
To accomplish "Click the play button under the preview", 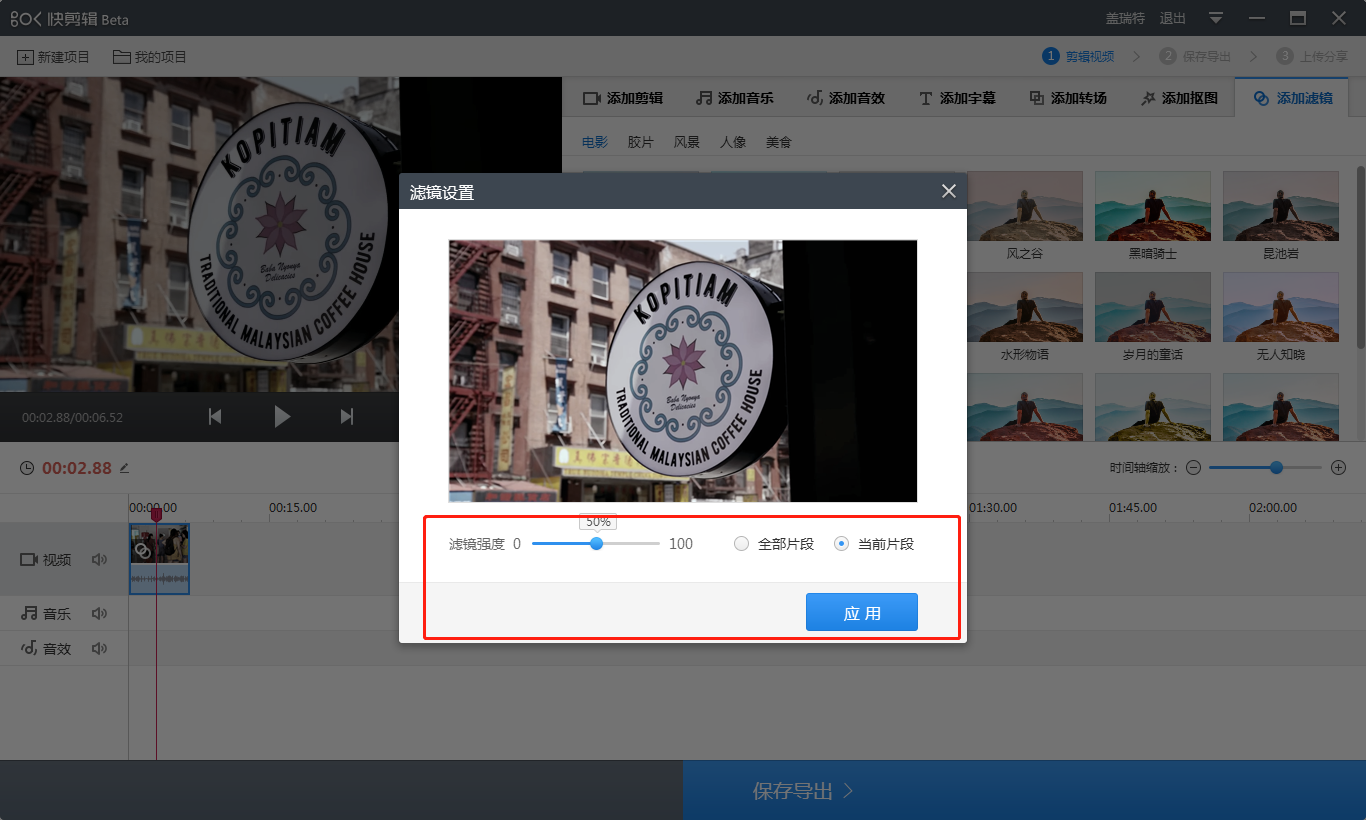I will (x=282, y=417).
